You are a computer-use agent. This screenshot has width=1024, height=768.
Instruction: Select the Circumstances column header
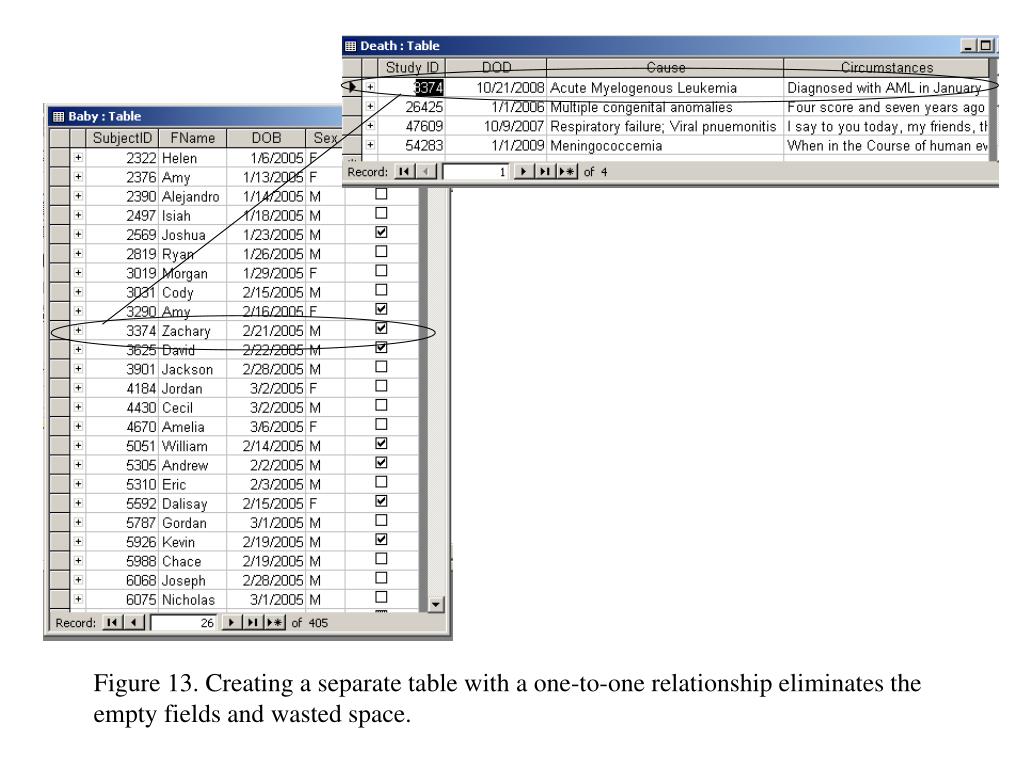click(886, 67)
